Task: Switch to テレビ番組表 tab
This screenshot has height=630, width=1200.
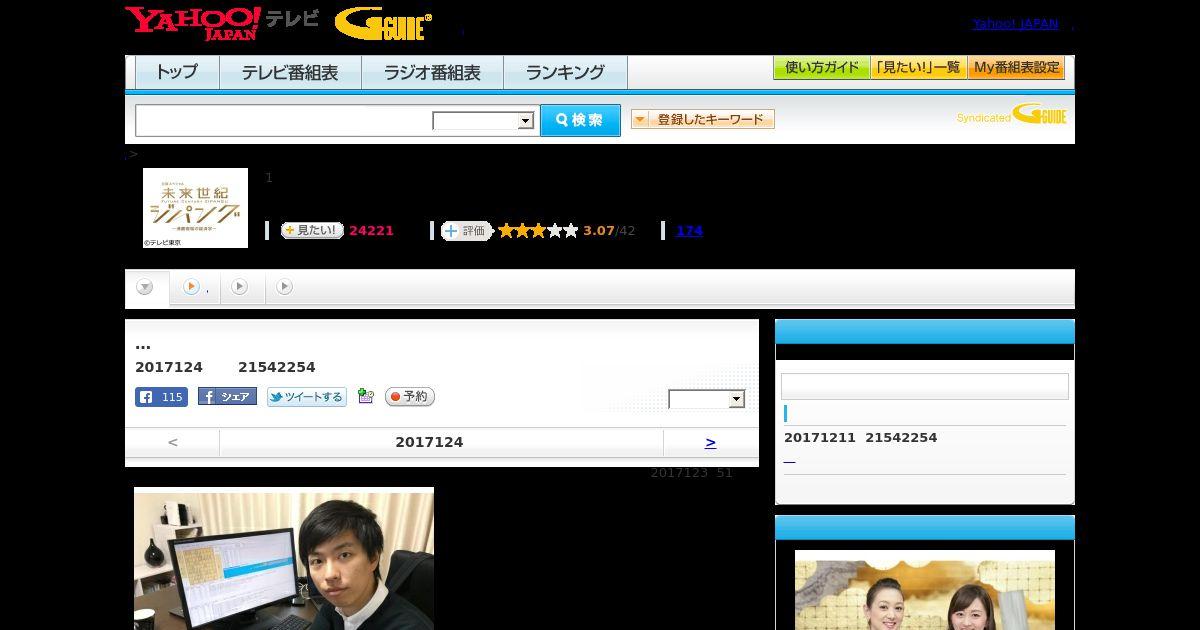Action: pos(290,72)
